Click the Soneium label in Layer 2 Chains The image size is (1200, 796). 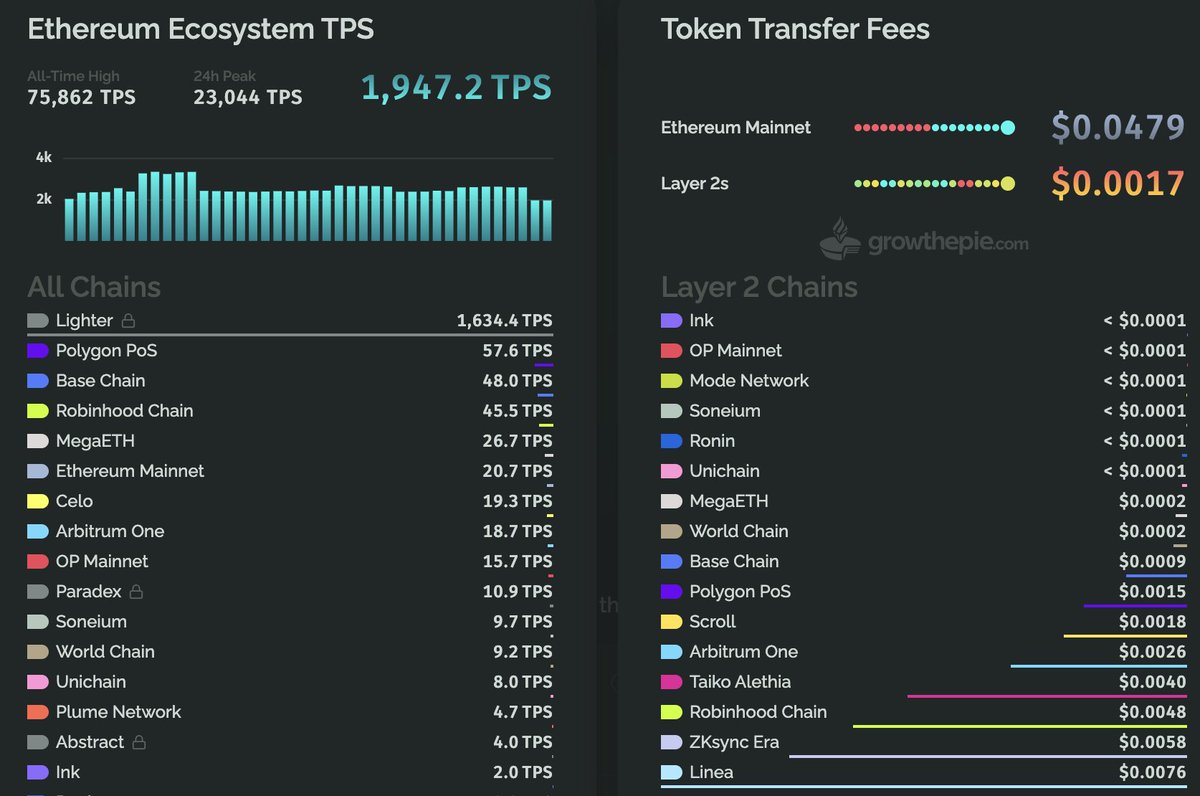click(x=725, y=411)
